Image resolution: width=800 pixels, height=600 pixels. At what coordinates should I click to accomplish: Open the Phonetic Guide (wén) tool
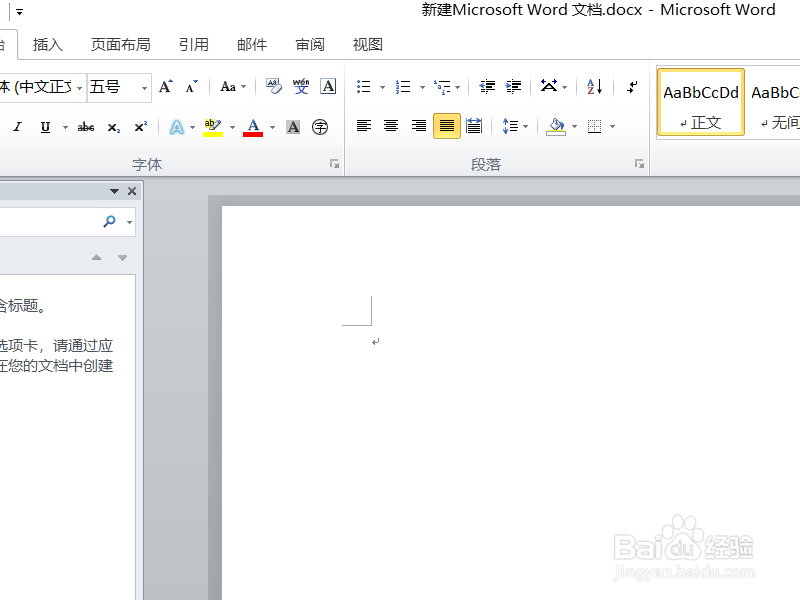[301, 86]
